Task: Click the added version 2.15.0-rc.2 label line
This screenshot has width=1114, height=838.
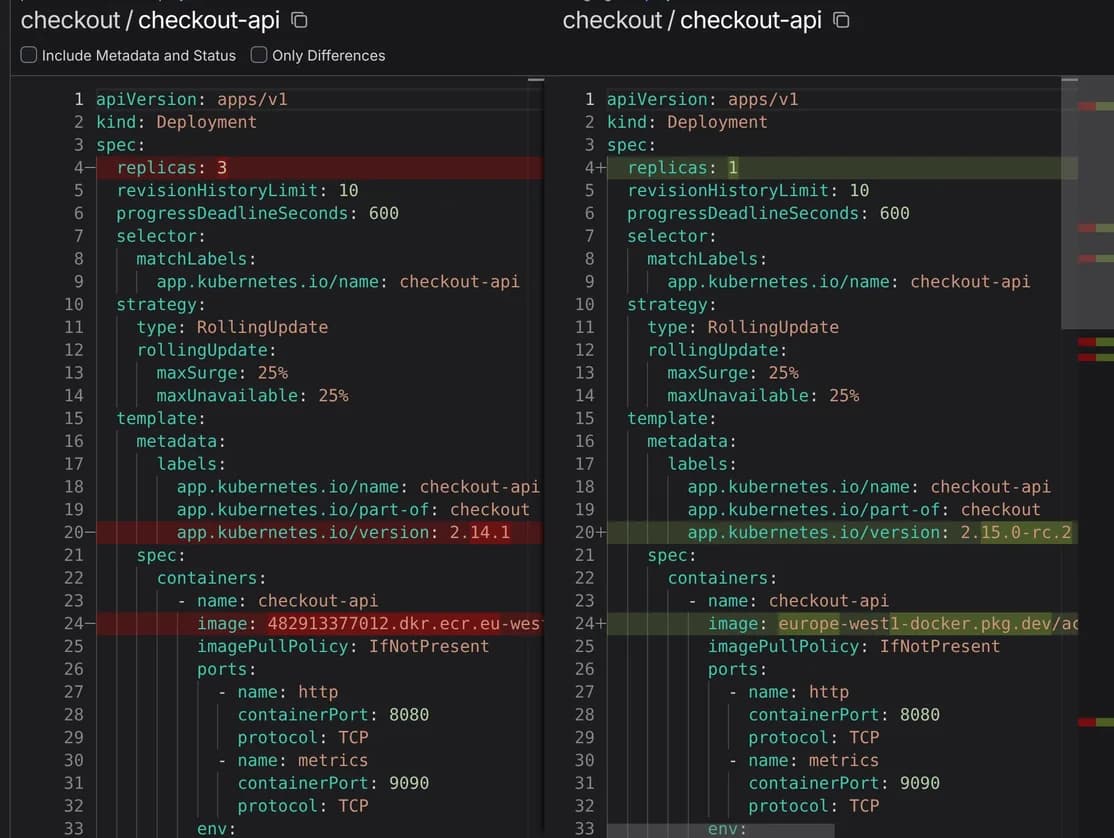Action: coord(842,533)
